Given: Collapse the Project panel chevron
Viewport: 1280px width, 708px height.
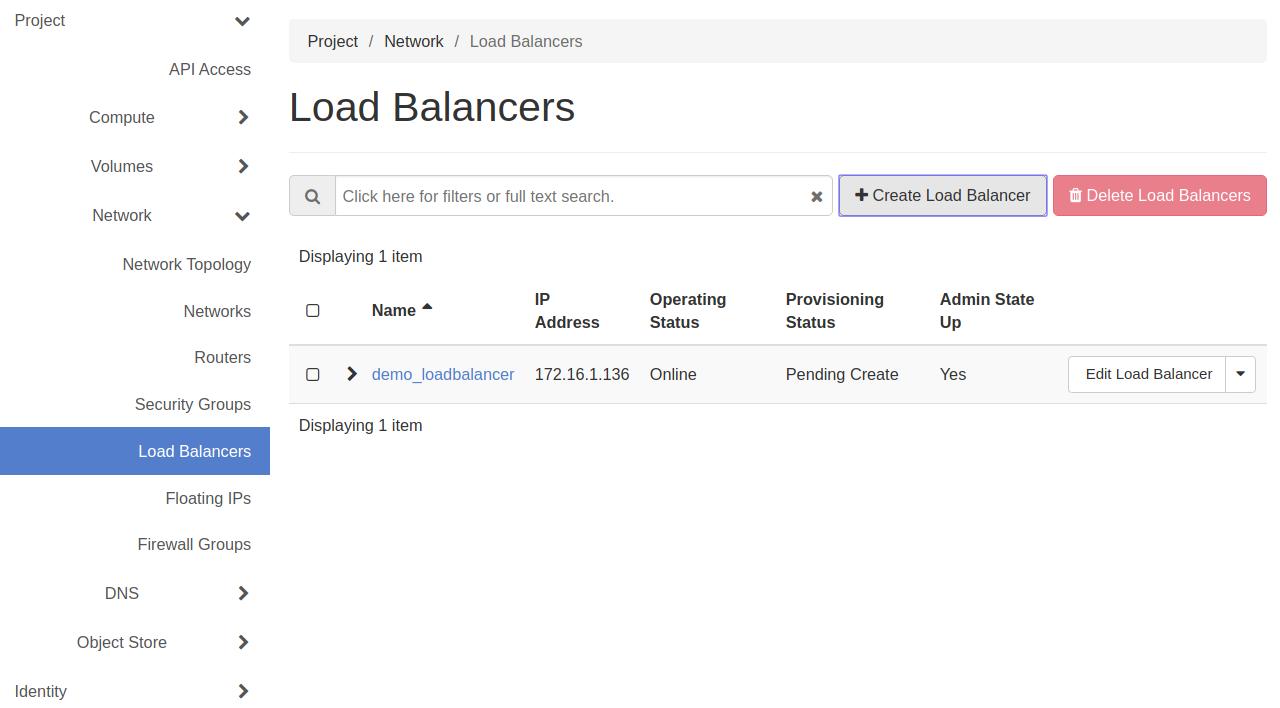Looking at the screenshot, I should click(242, 21).
